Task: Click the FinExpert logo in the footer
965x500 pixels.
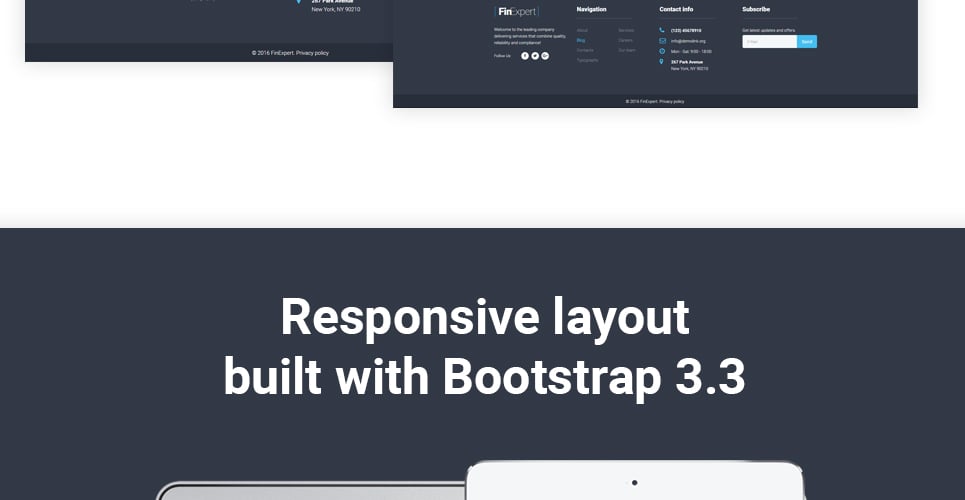Action: pos(516,12)
